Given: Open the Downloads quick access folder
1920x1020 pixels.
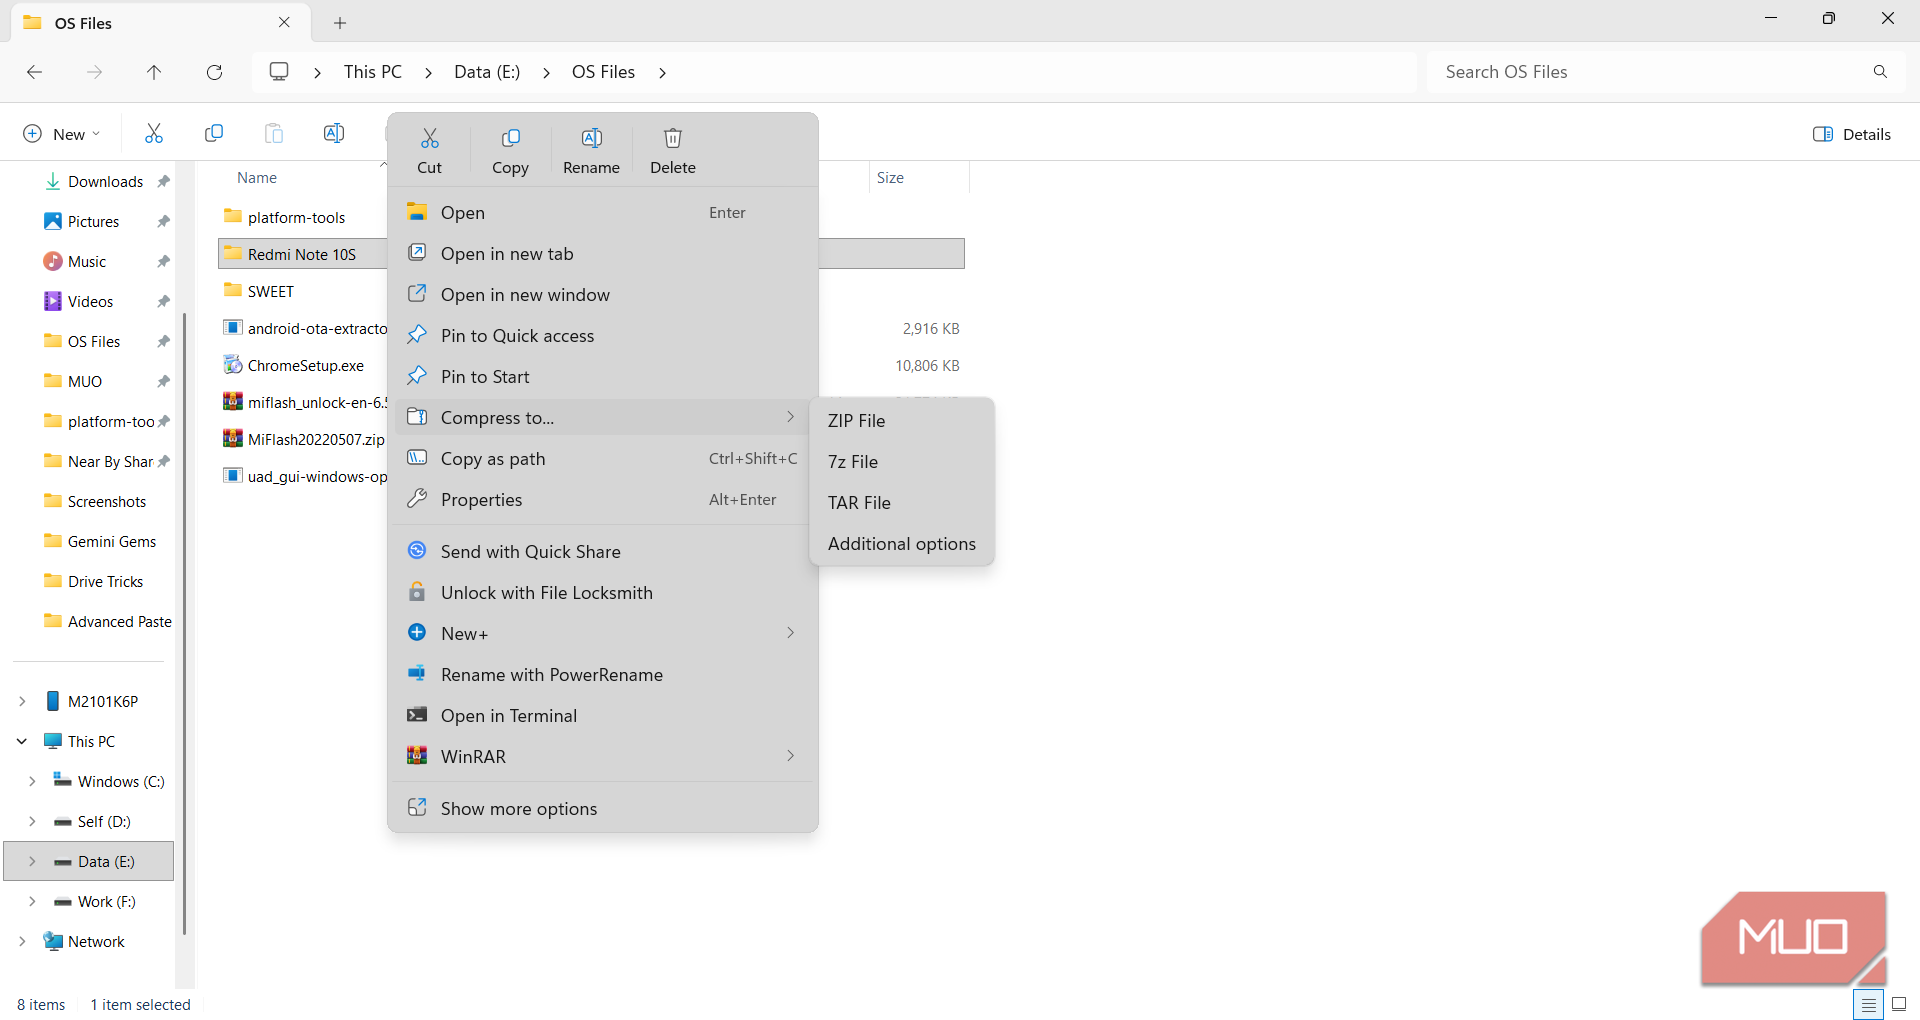Looking at the screenshot, I should pos(105,181).
